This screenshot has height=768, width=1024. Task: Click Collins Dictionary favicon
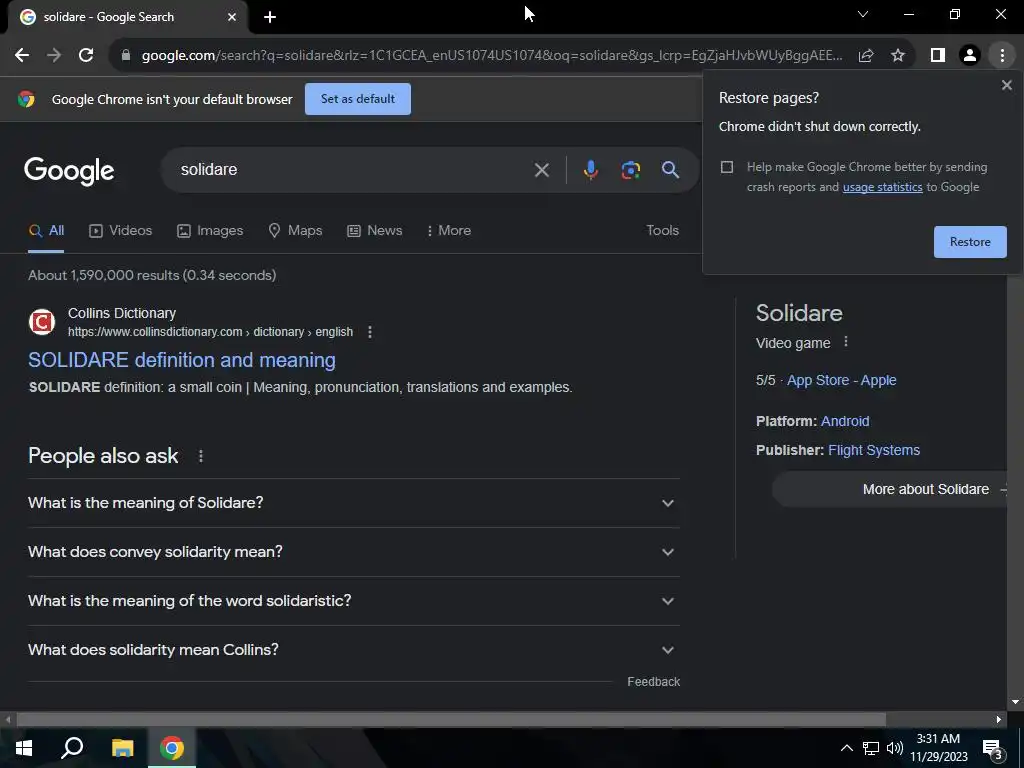42,322
